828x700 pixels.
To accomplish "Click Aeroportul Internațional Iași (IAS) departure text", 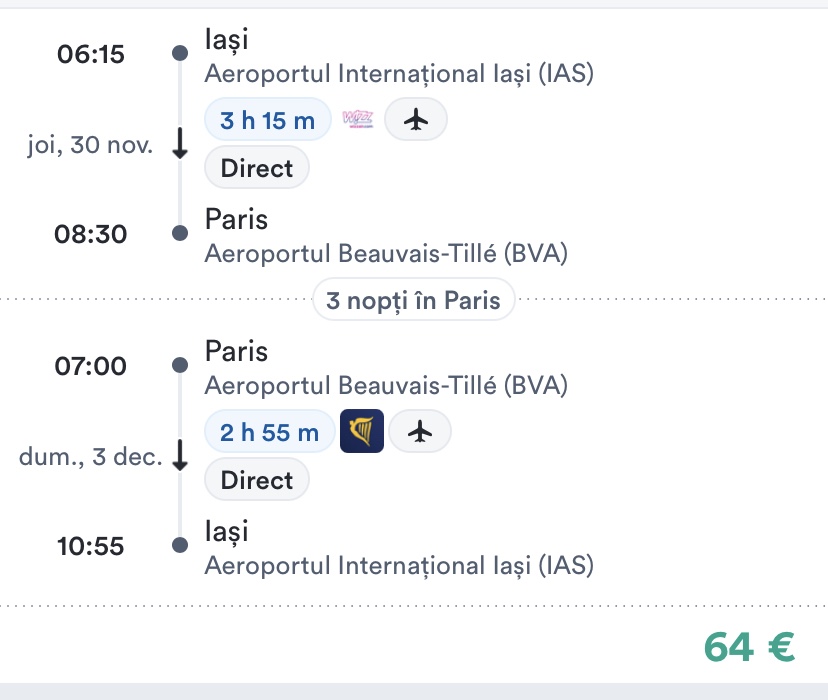I will 399,74.
